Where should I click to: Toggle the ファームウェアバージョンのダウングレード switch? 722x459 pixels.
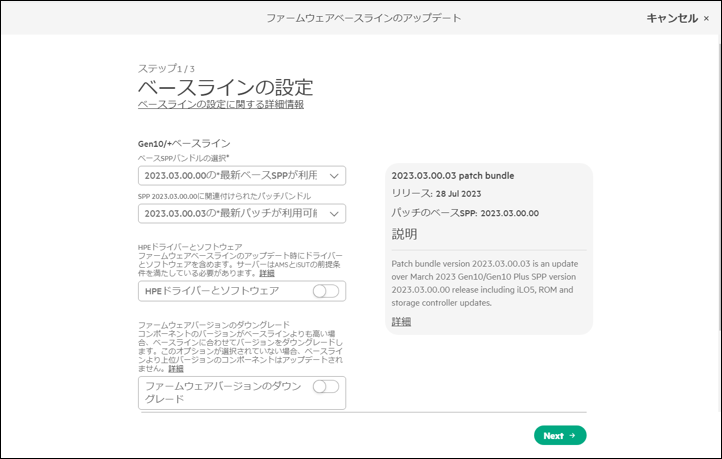tap(326, 386)
